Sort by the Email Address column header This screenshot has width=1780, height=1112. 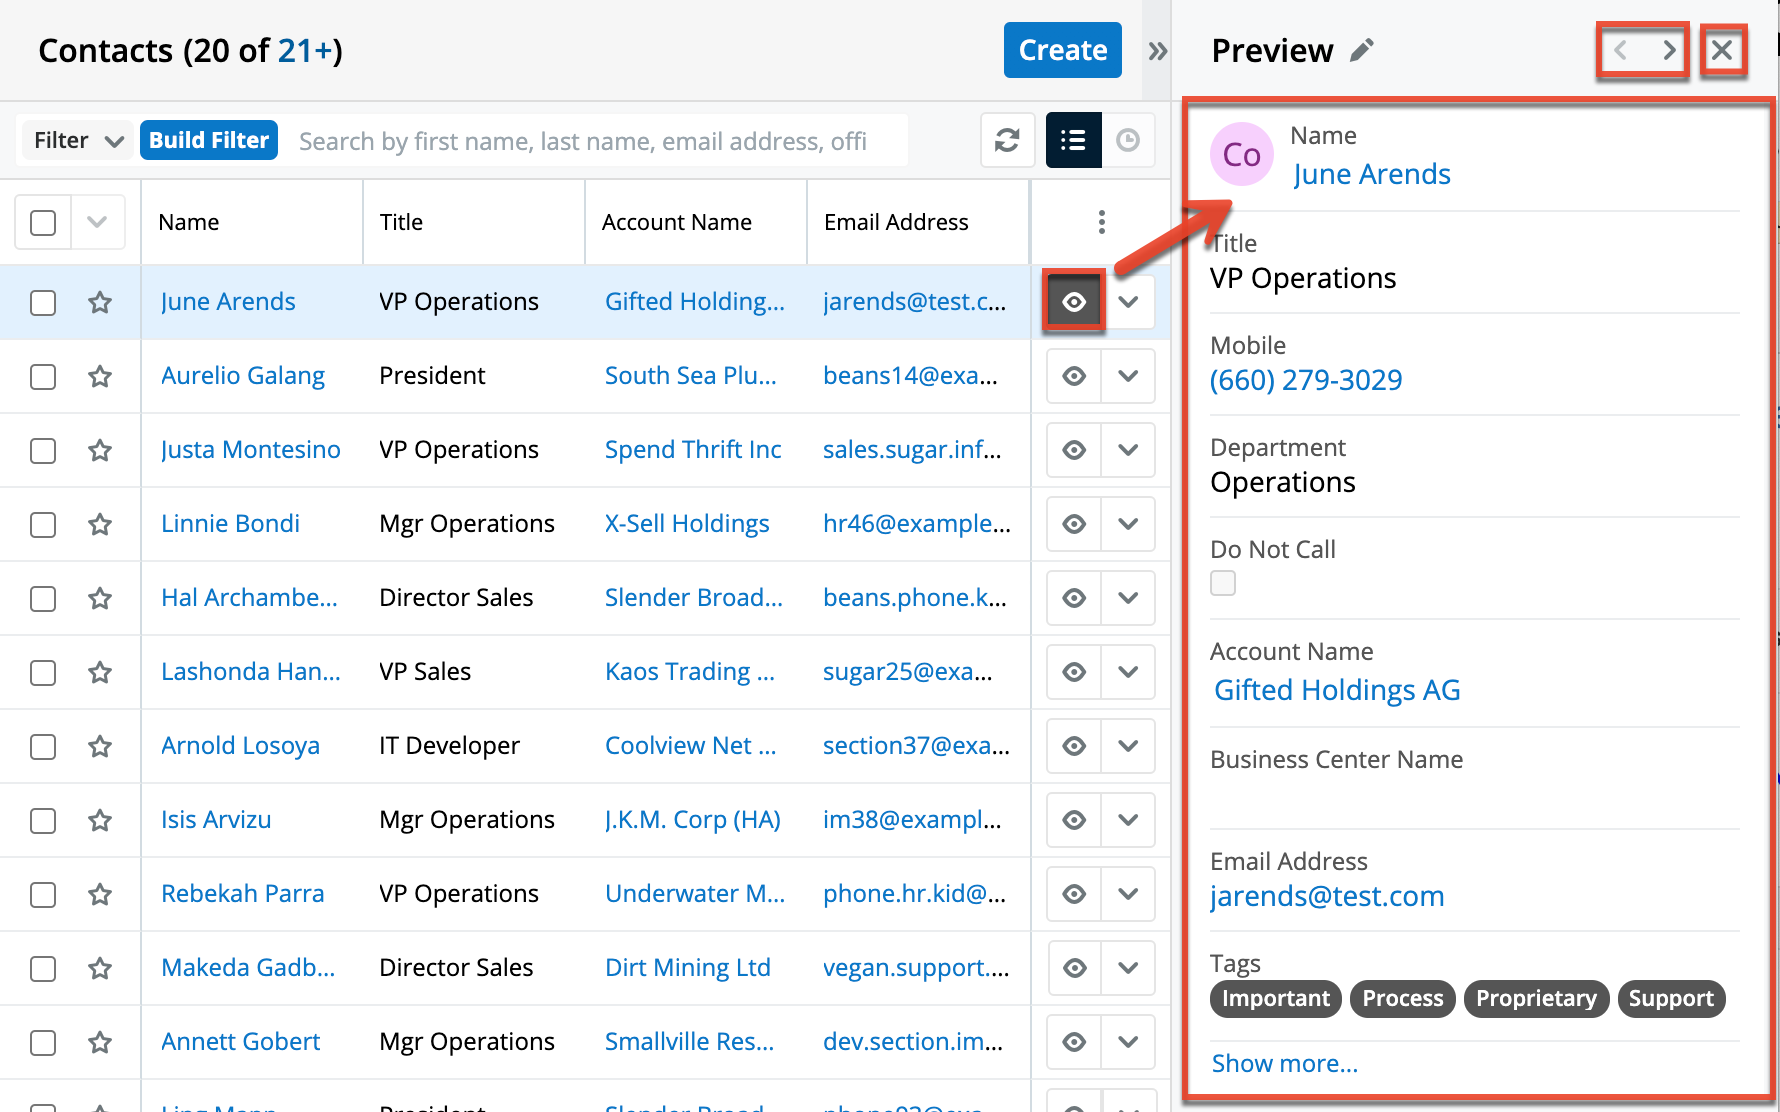click(896, 222)
